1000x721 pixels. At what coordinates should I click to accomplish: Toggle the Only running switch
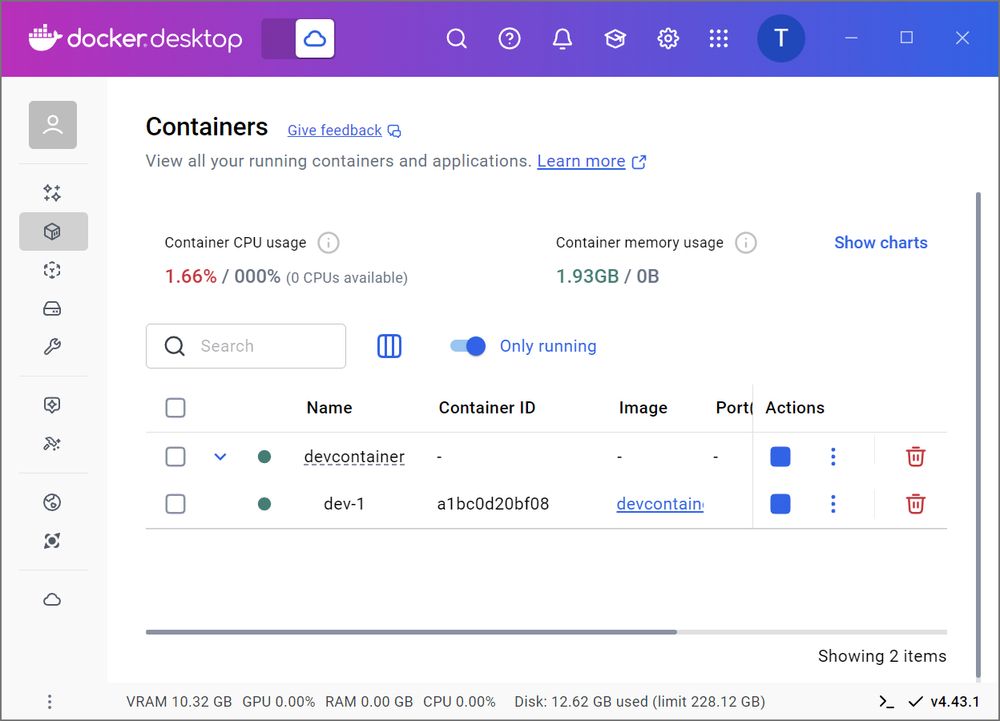click(x=468, y=346)
